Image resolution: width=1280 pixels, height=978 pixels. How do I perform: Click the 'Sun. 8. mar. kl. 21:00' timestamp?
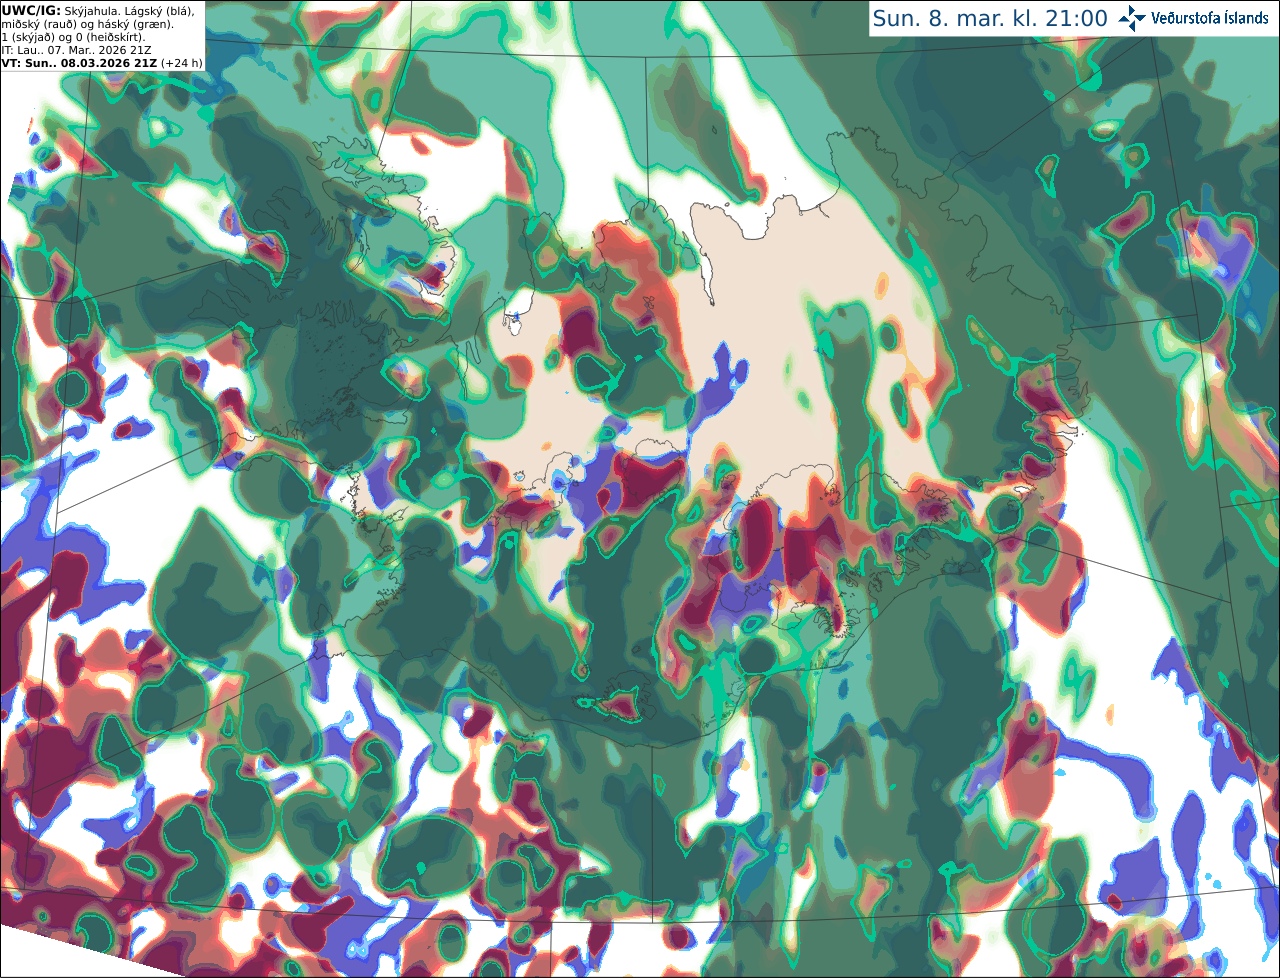pyautogui.click(x=990, y=18)
